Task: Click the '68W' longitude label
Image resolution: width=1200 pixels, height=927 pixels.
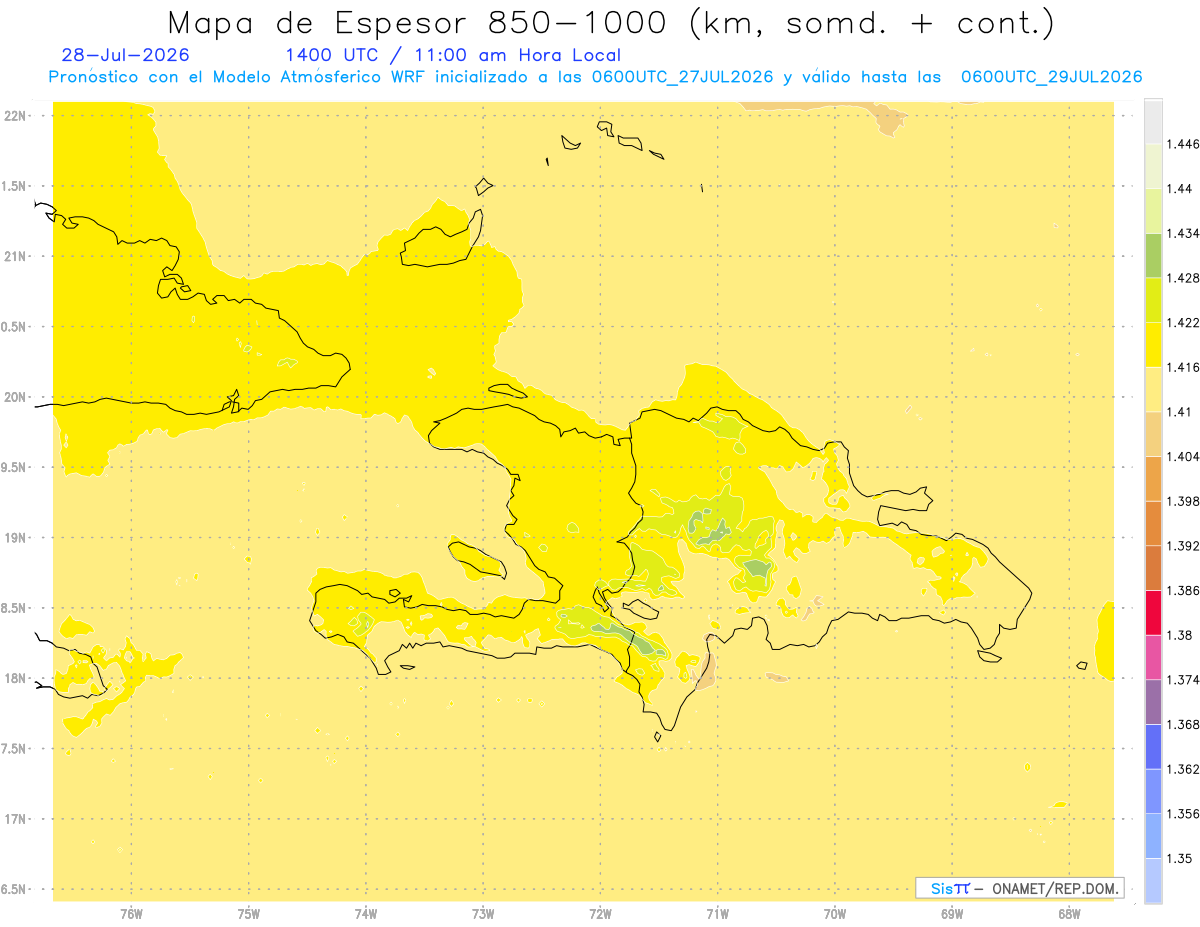Action: point(1069,913)
